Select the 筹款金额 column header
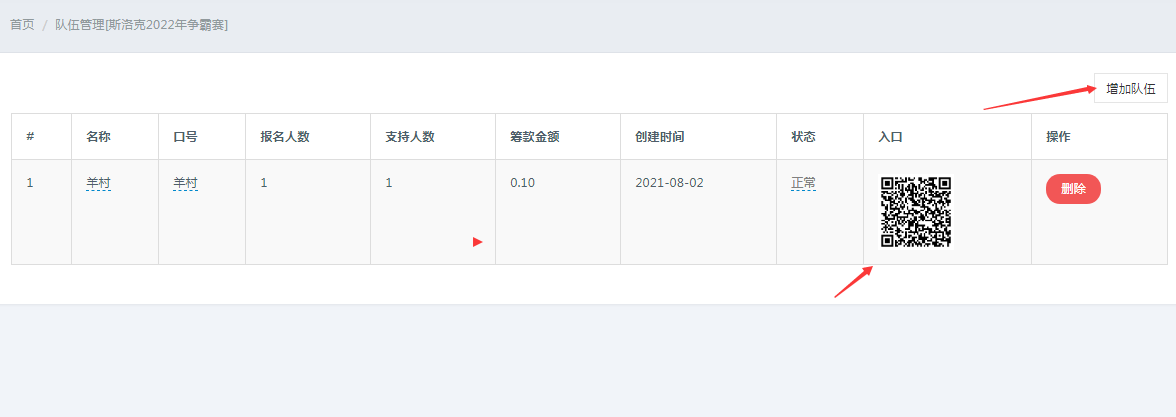1176x417 pixels. [x=535, y=136]
